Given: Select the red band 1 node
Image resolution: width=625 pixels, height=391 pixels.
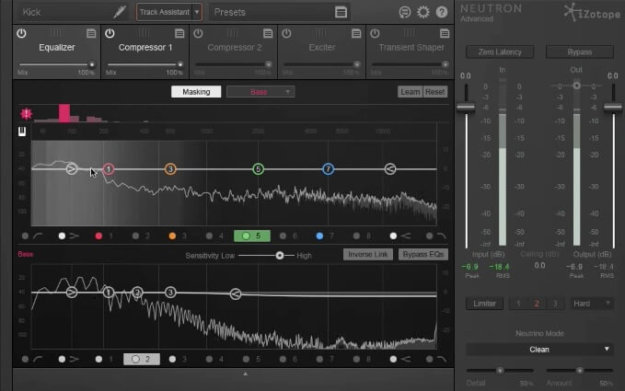Looking at the screenshot, I should pos(108,169).
